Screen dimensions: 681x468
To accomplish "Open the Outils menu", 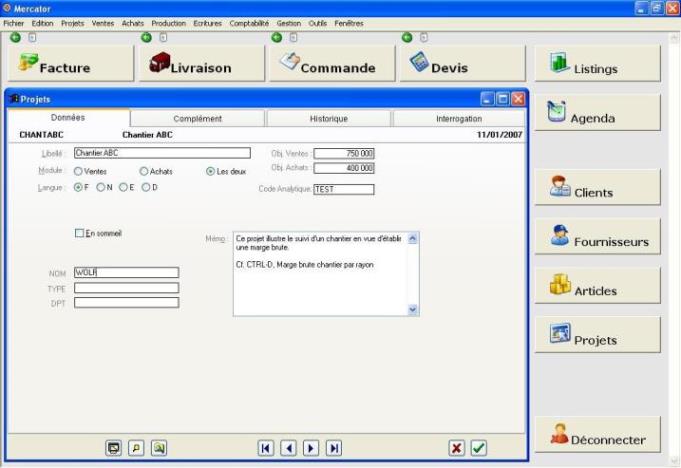I will (317, 23).
